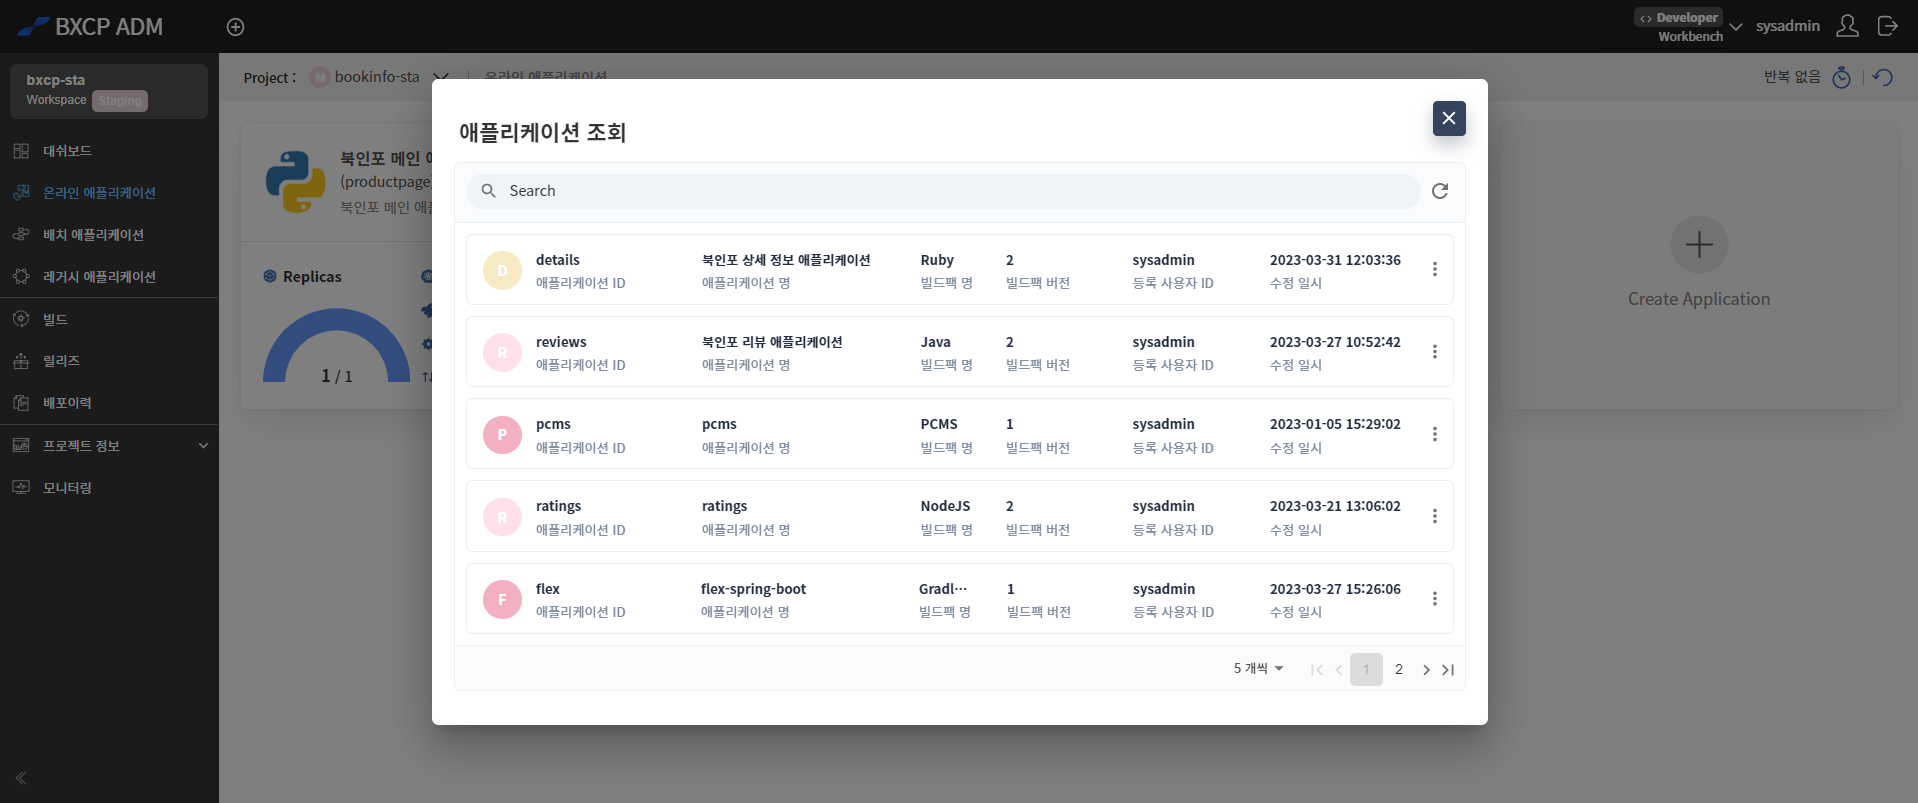Click the search magnifier icon

[489, 191]
